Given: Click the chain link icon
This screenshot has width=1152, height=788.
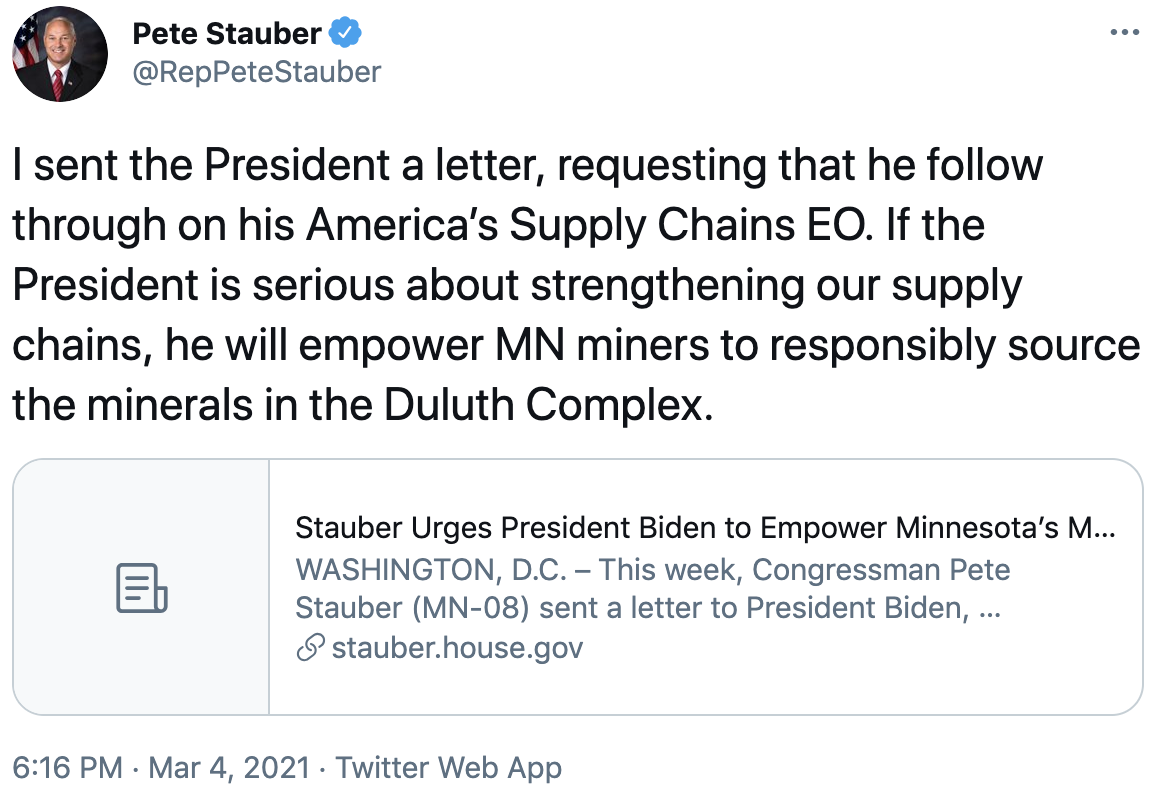Looking at the screenshot, I should (309, 648).
